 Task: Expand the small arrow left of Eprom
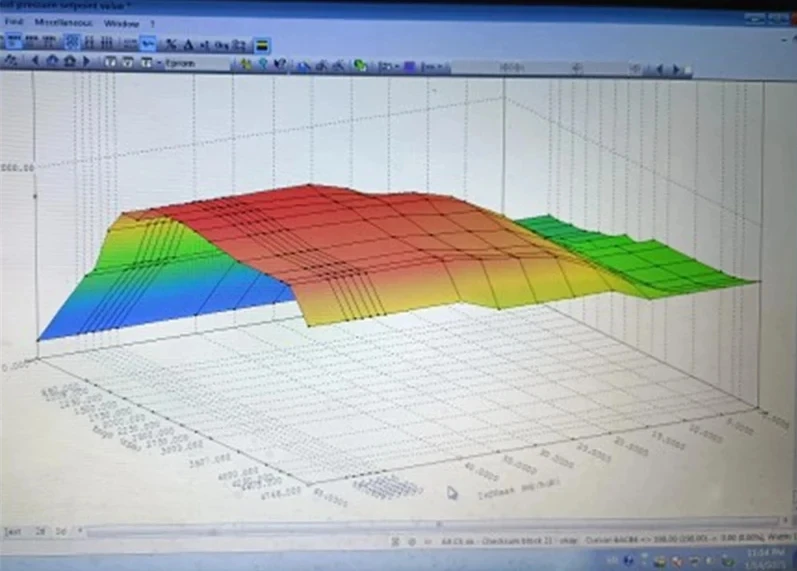pos(159,63)
